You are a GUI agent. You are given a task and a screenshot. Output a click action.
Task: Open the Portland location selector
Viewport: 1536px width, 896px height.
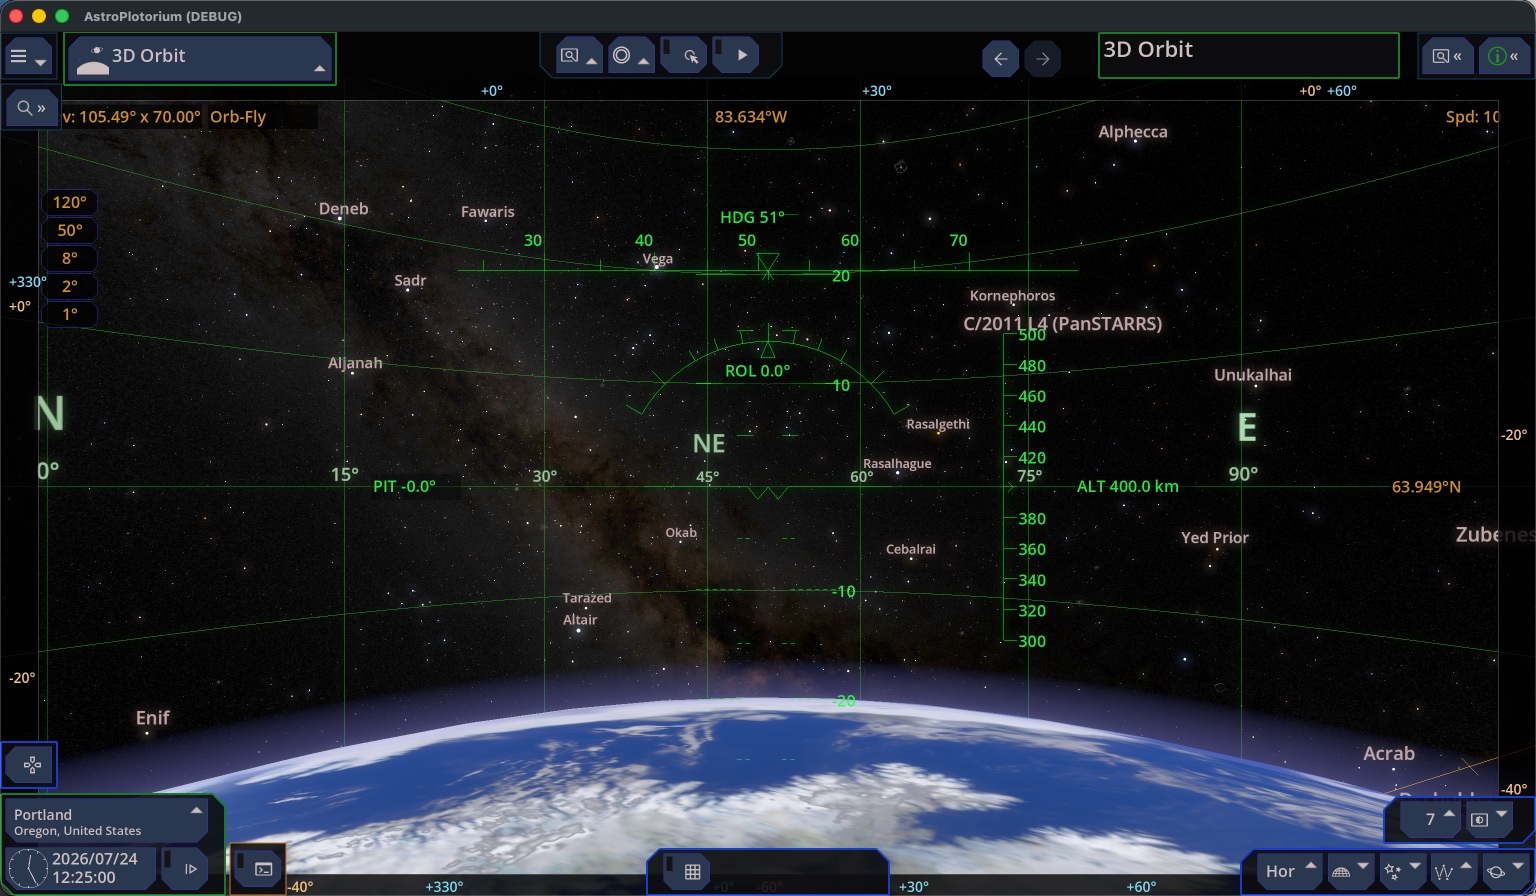105,821
